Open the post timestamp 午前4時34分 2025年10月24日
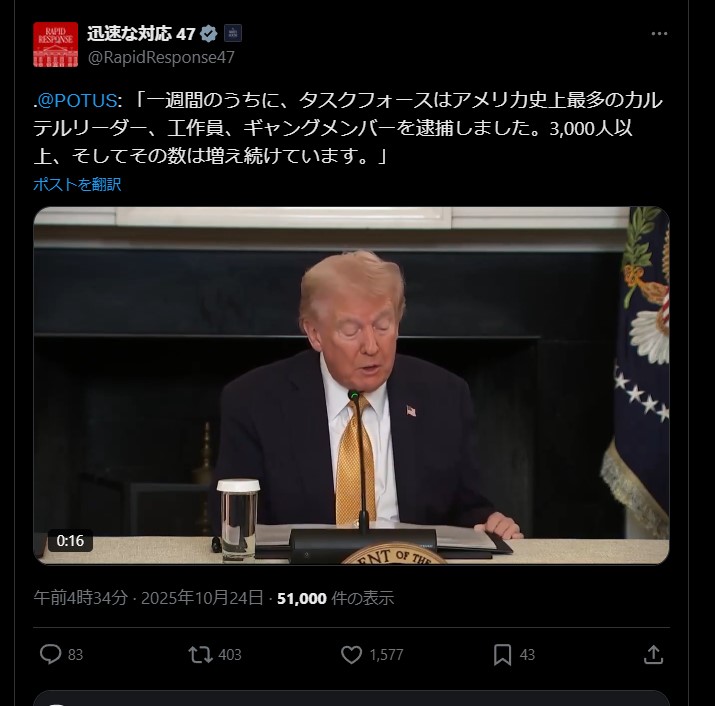Screen dimensions: 715x706 point(149,598)
